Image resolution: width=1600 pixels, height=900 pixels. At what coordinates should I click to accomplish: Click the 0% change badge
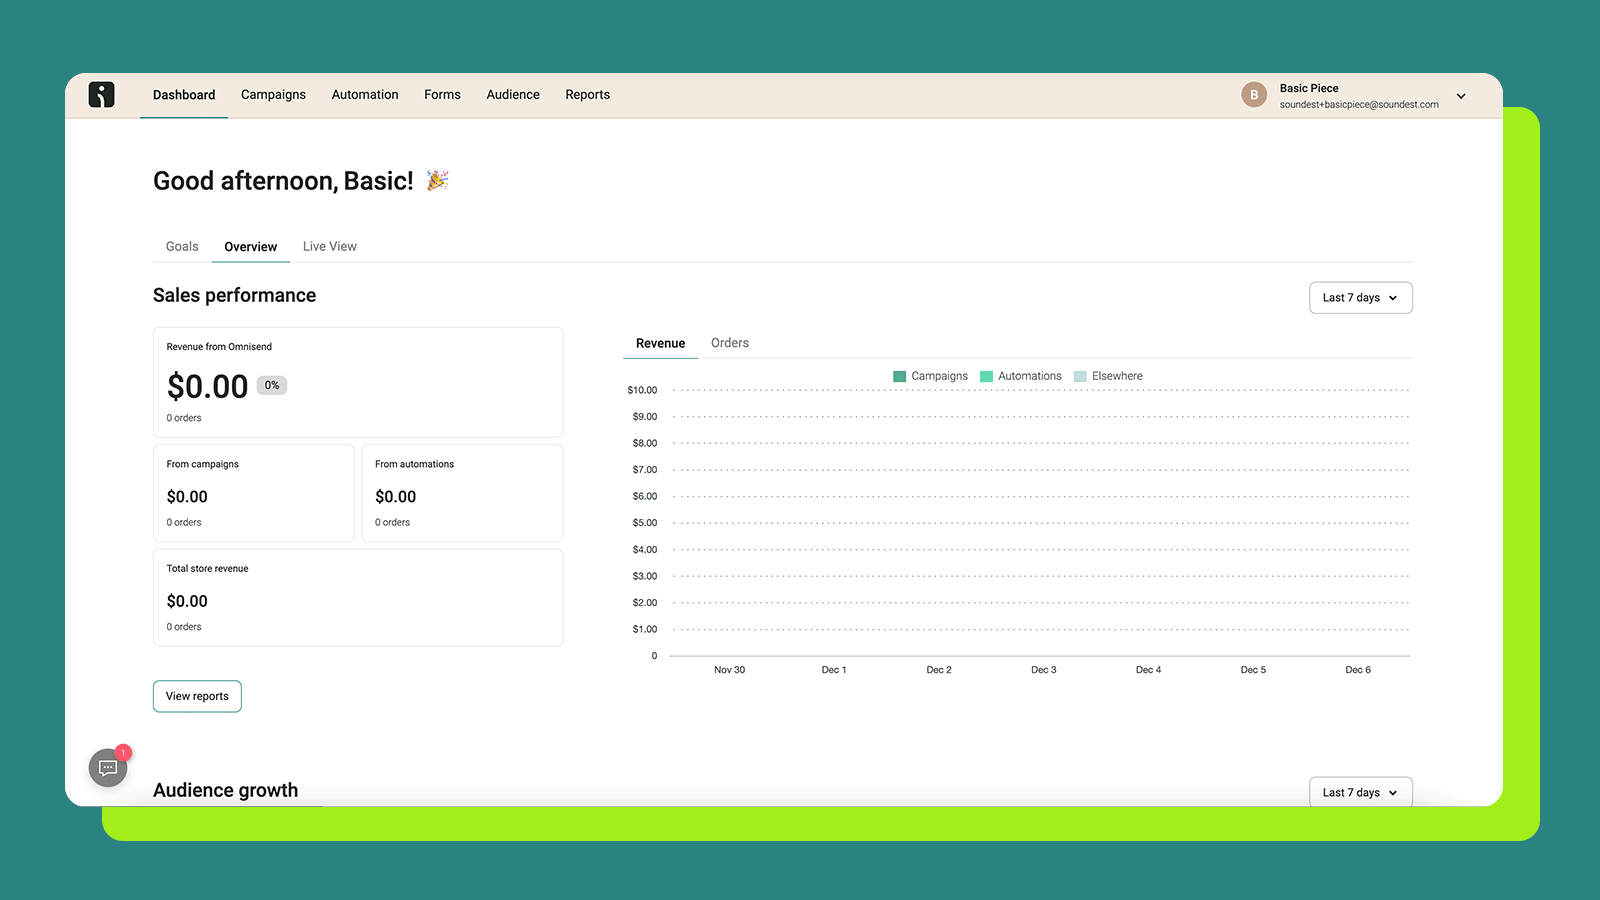[x=272, y=385]
